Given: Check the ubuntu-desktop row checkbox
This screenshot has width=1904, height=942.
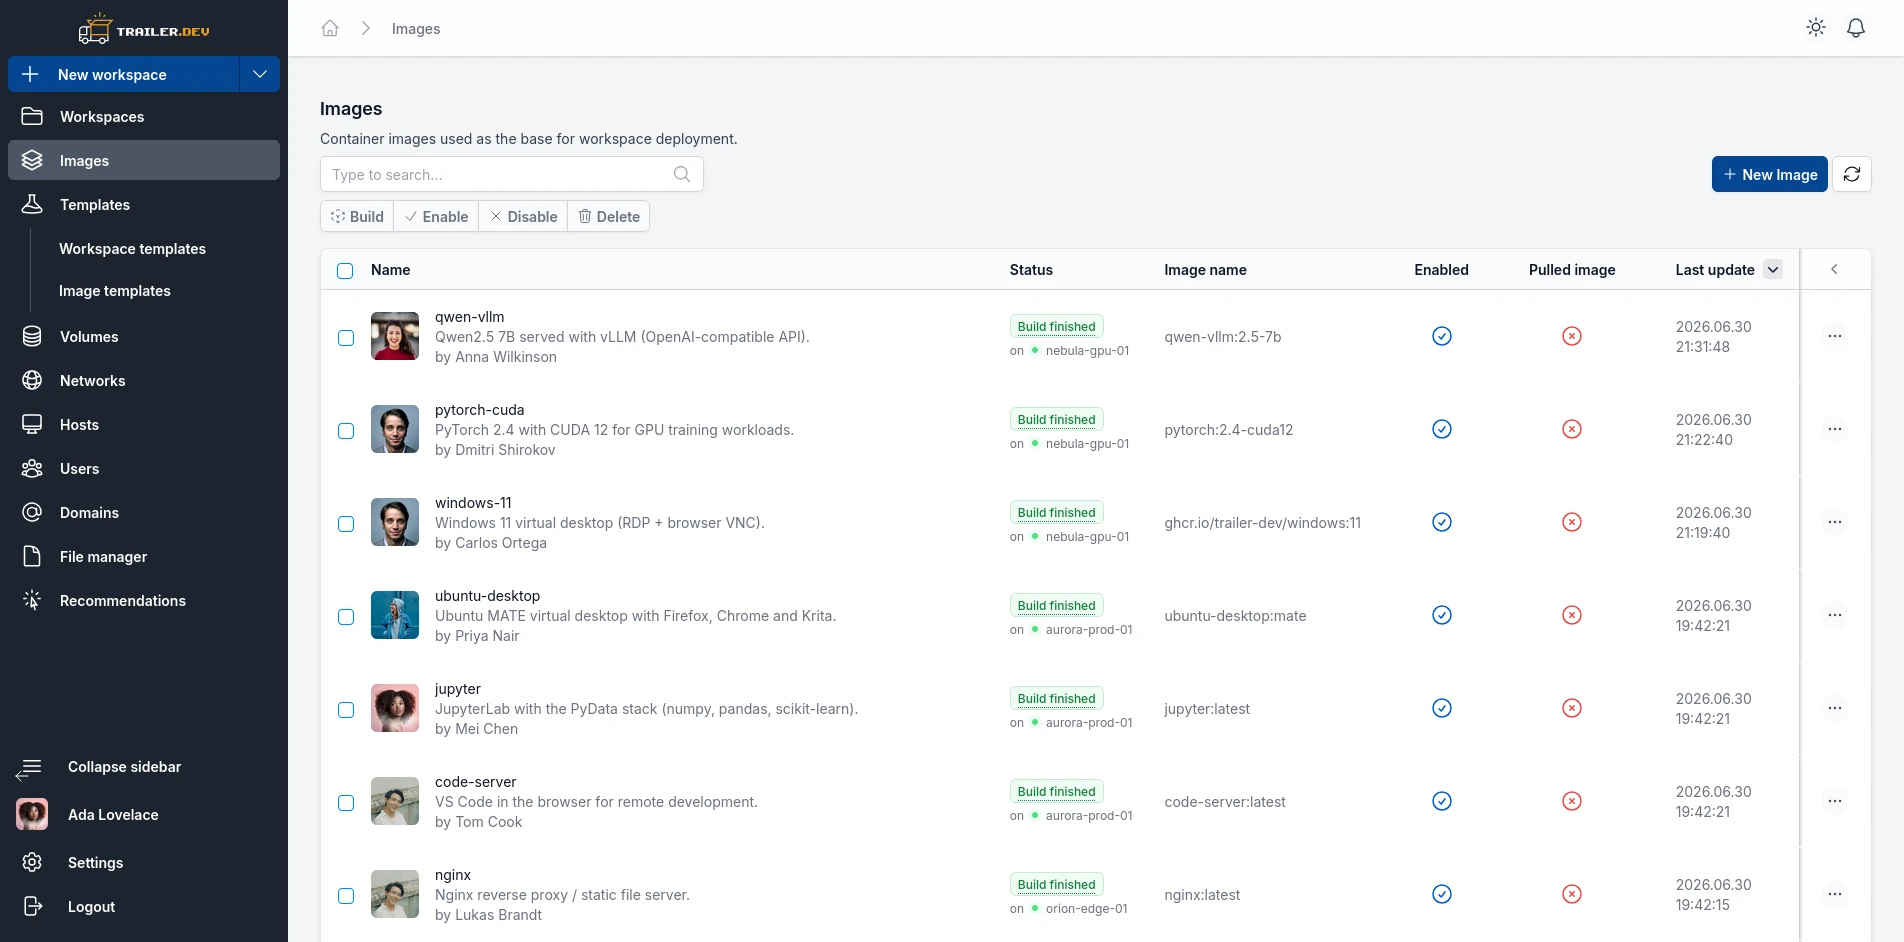Looking at the screenshot, I should coord(346,617).
